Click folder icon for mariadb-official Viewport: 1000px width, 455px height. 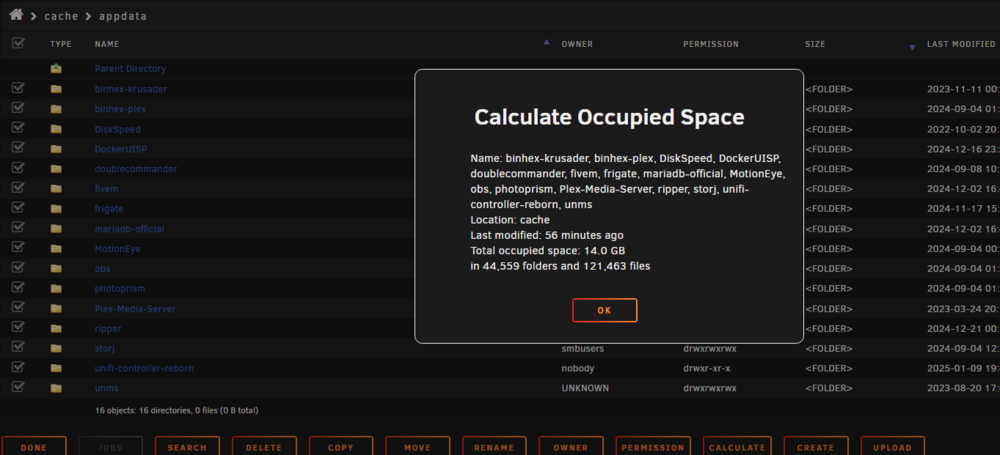[56, 228]
